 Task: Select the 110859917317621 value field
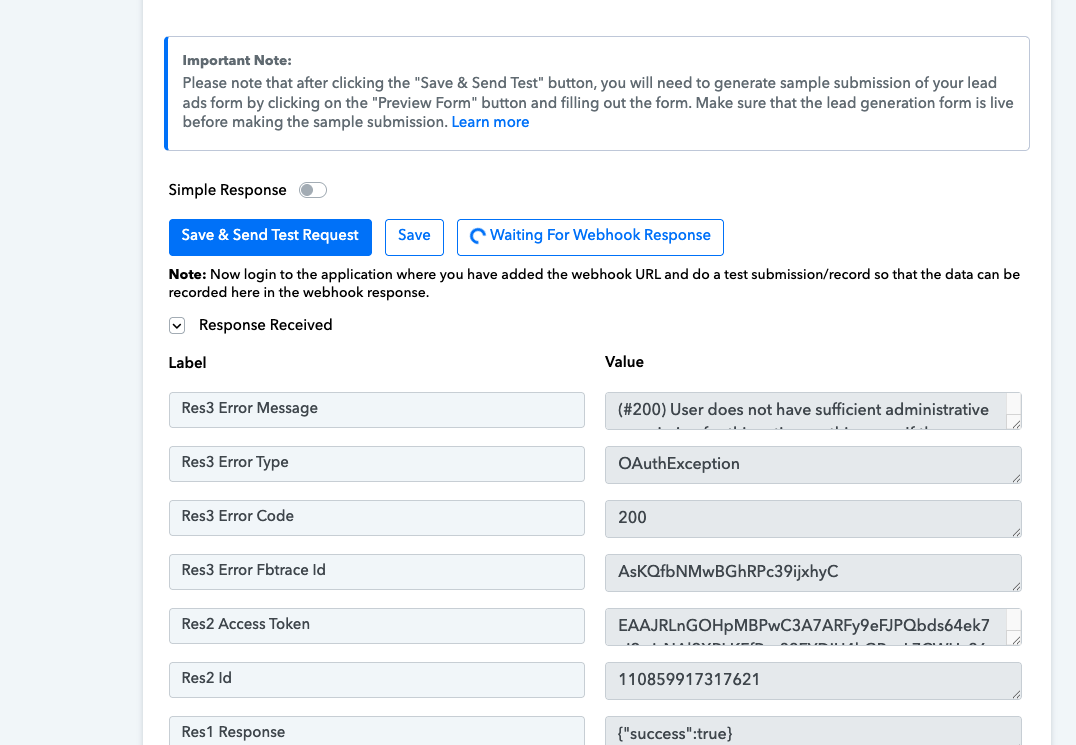[x=811, y=680]
